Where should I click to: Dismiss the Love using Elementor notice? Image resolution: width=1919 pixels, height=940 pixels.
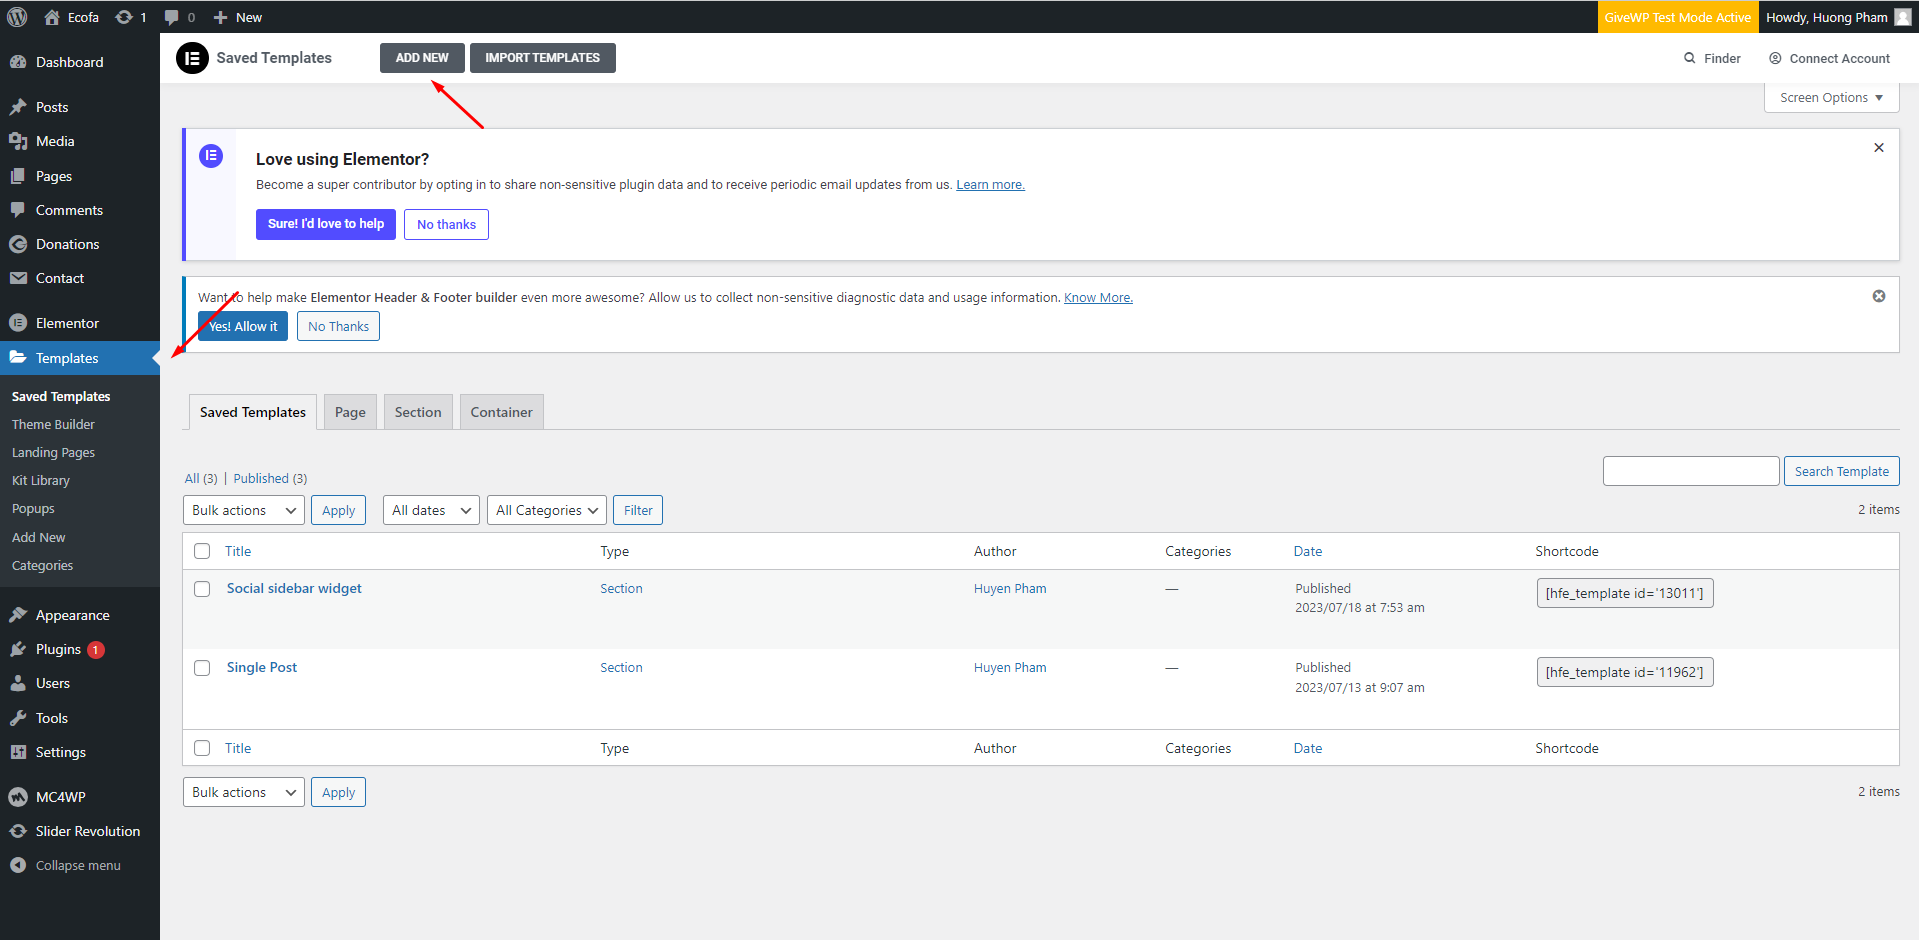pyautogui.click(x=1878, y=148)
